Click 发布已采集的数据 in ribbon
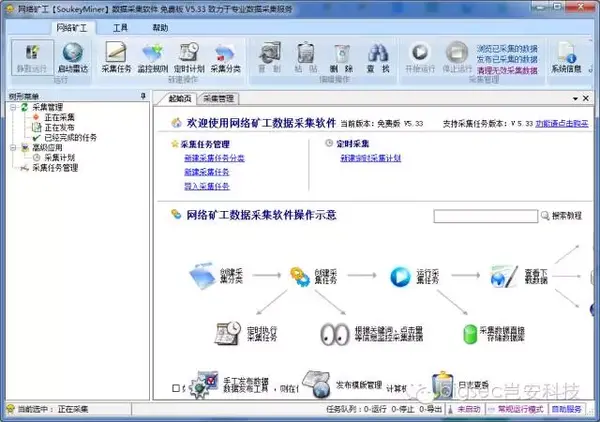The image size is (600, 422). tap(507, 59)
